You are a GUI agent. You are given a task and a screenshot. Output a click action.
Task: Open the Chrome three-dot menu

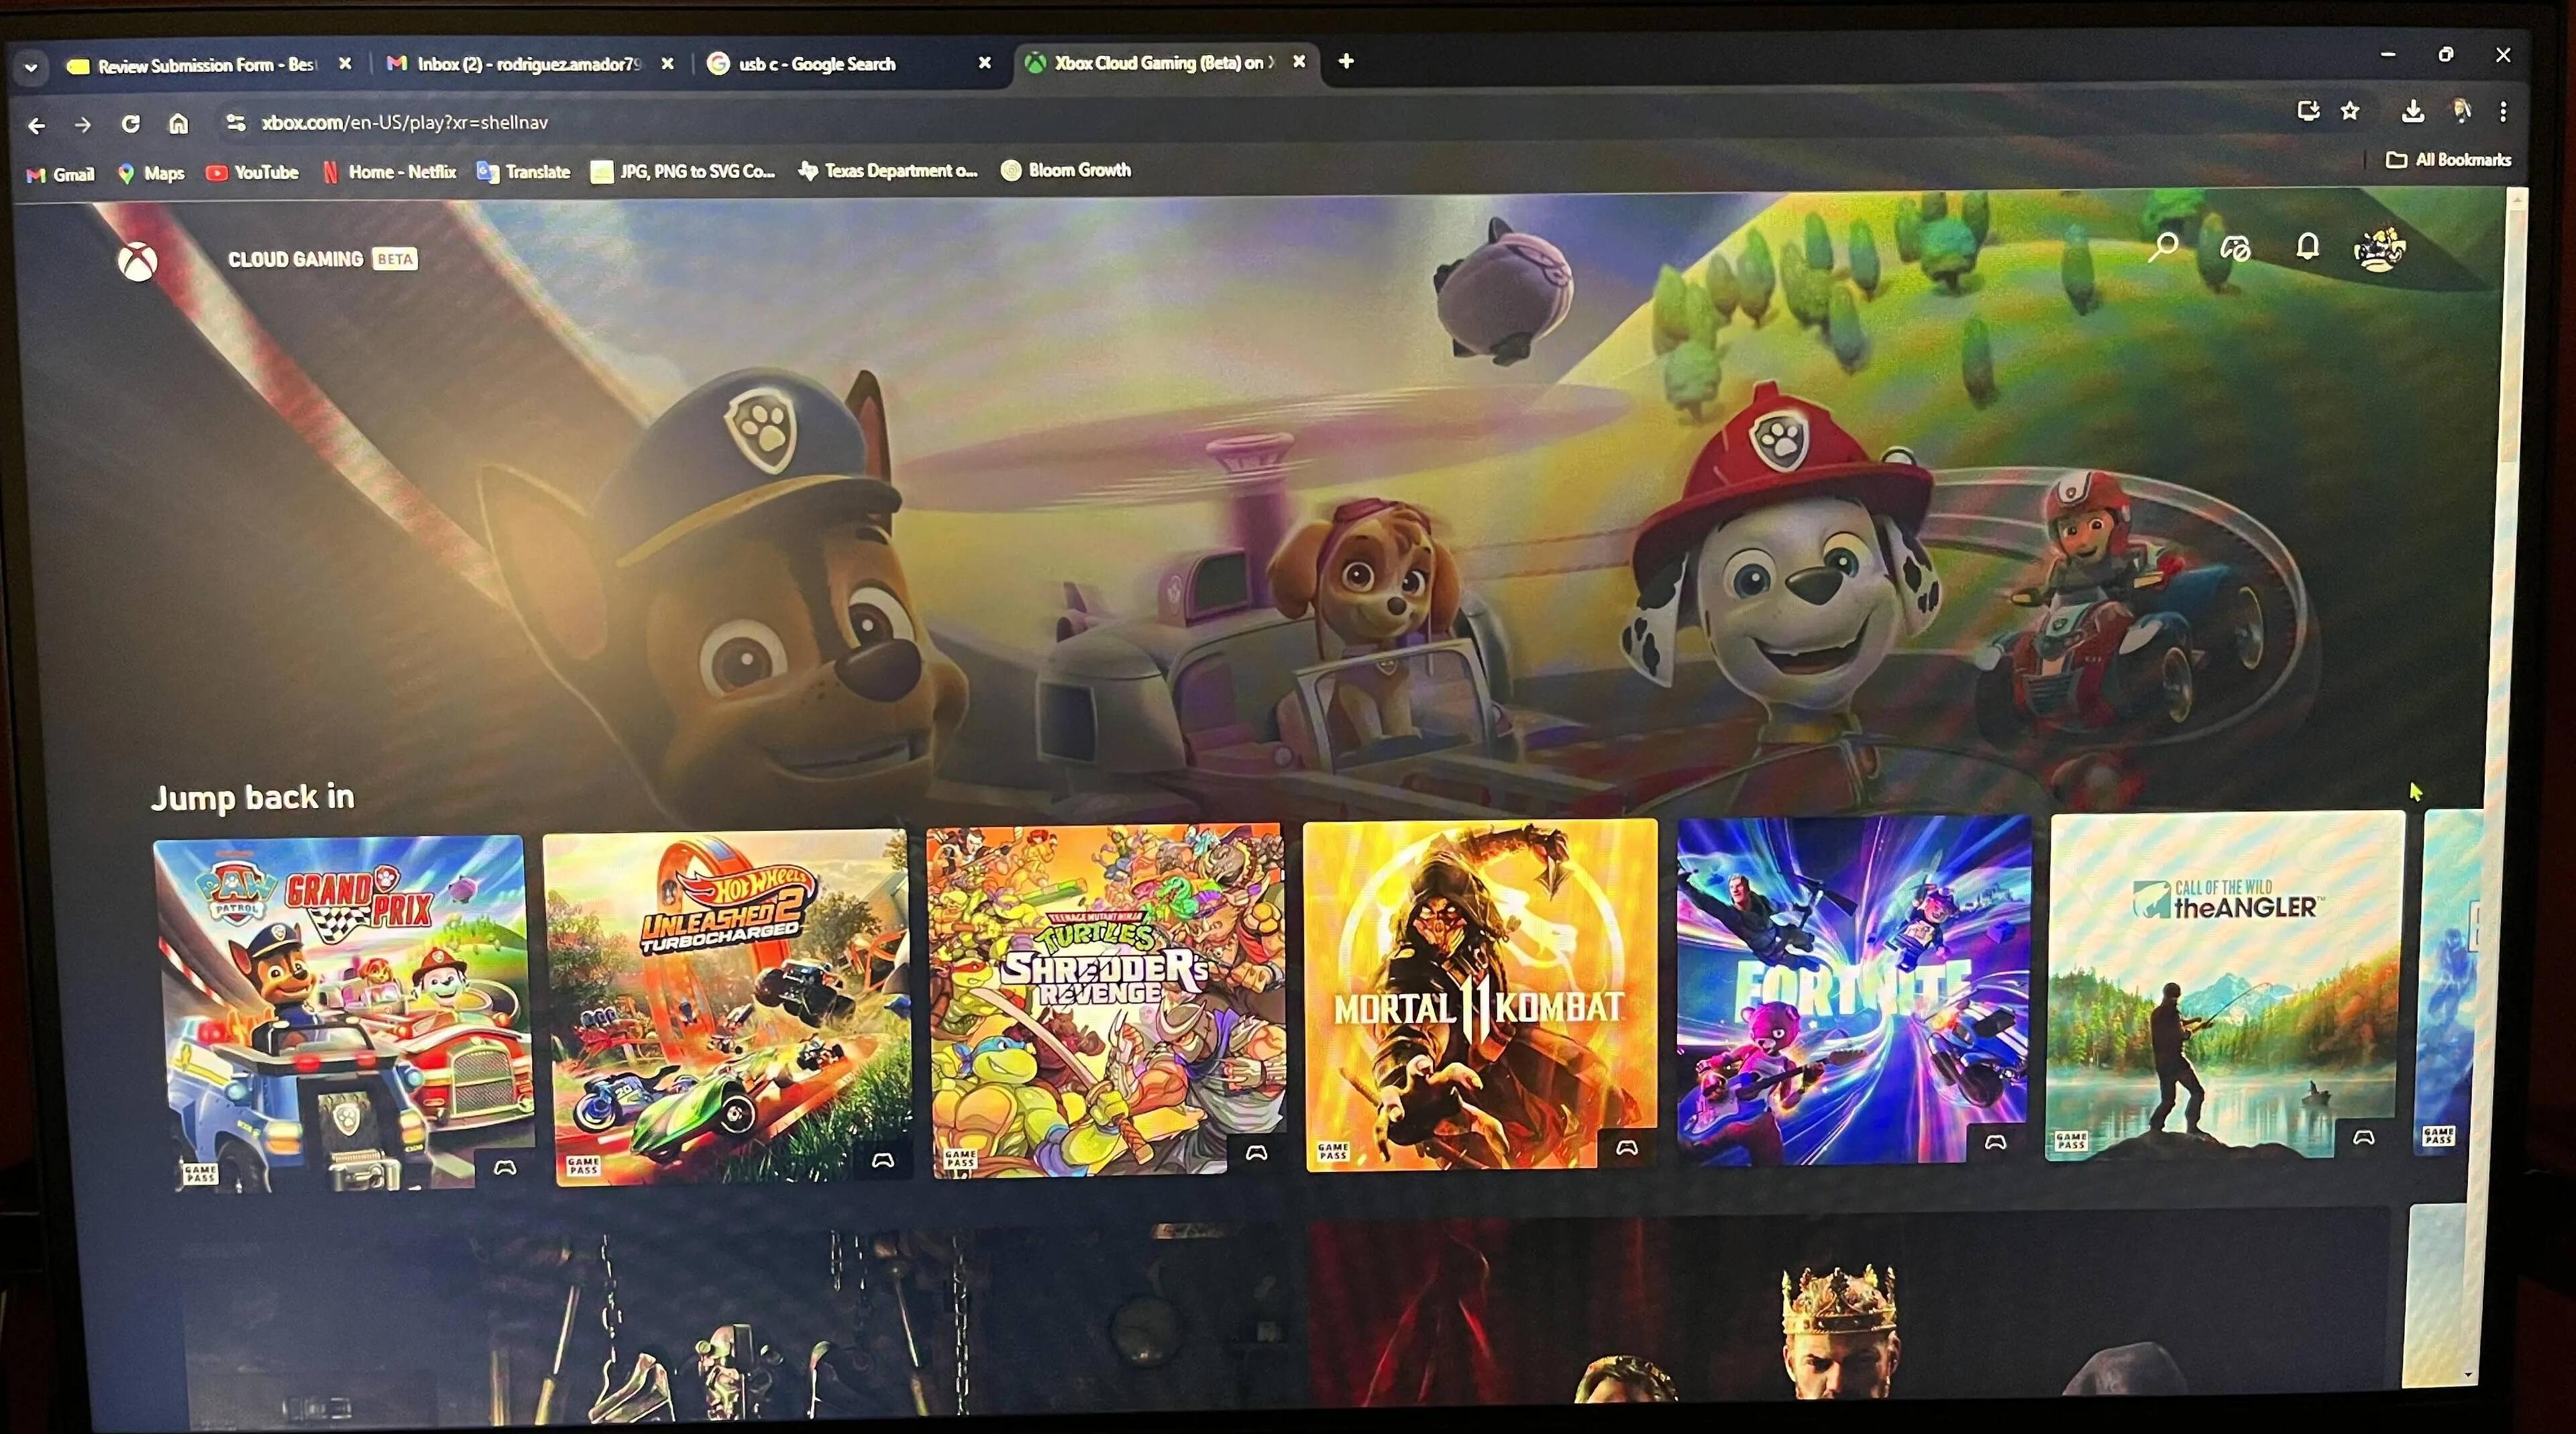point(2503,111)
